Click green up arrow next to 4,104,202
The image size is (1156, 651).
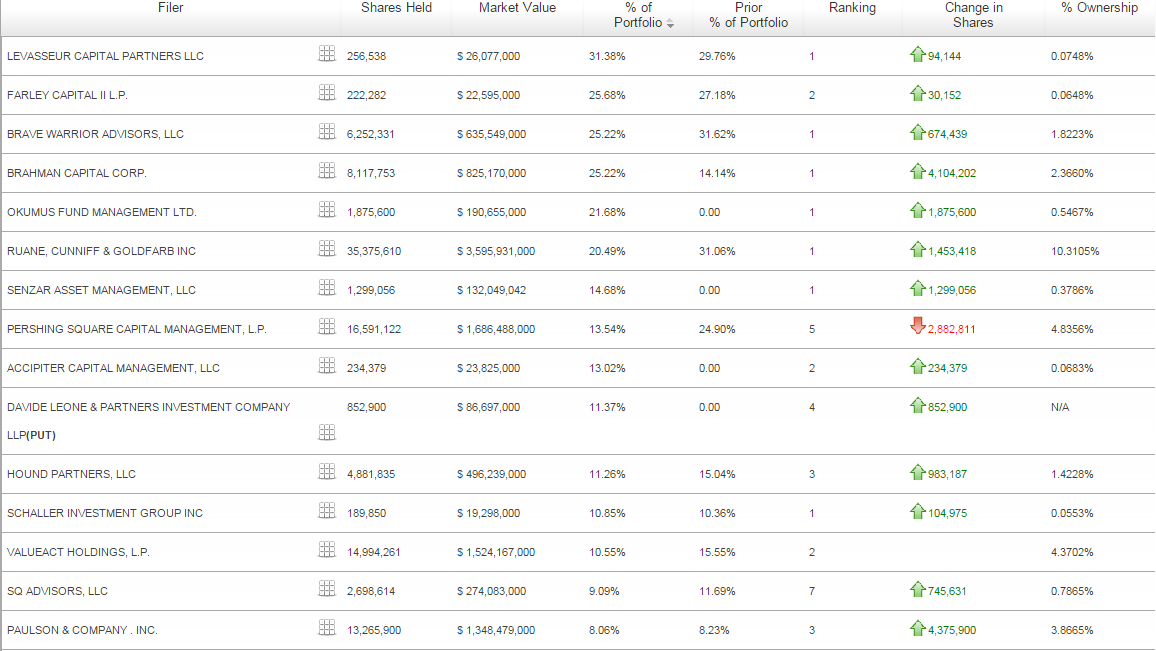tap(917, 171)
